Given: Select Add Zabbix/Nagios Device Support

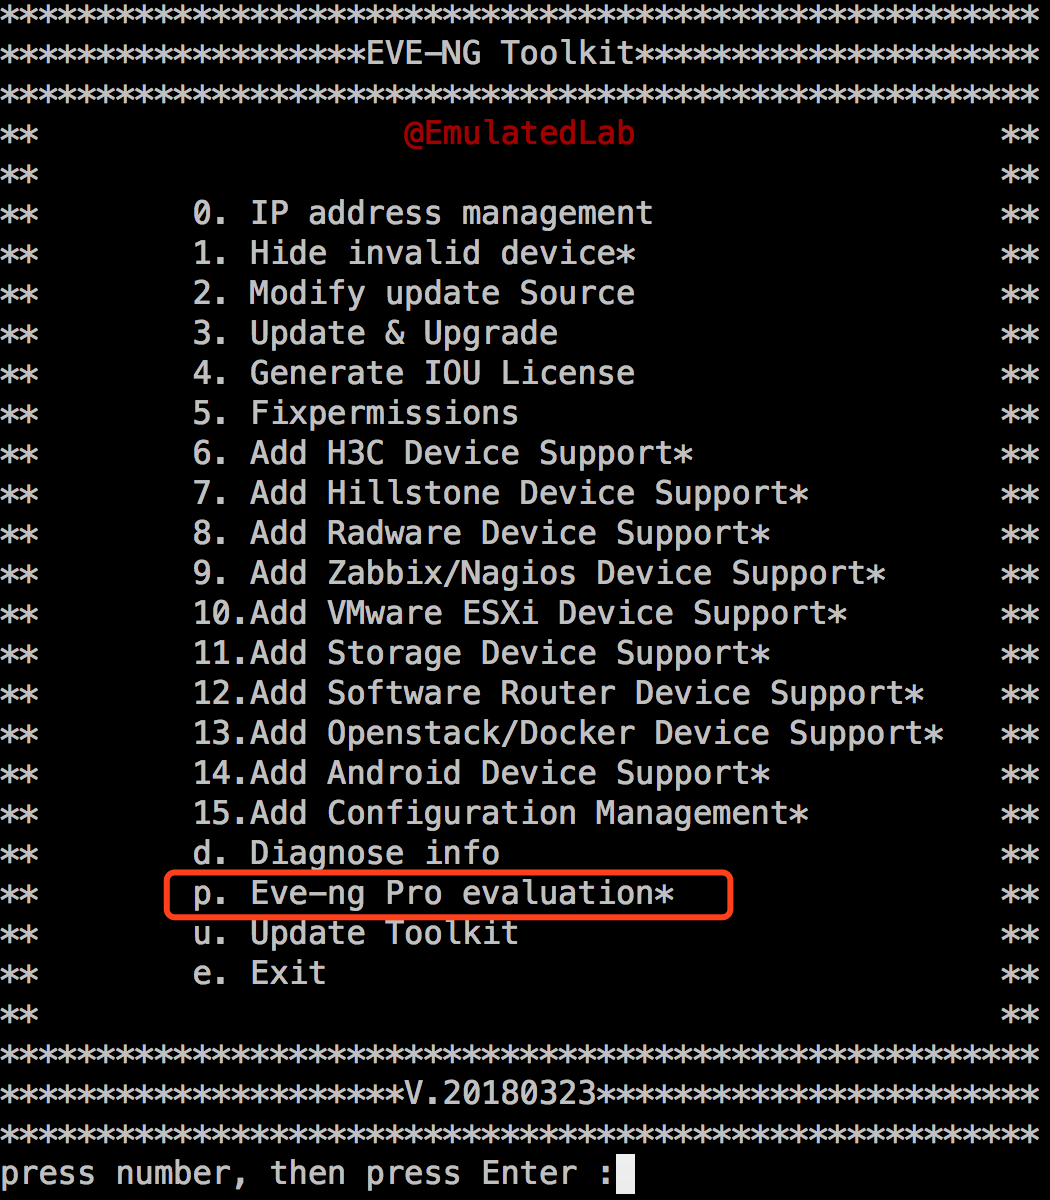Looking at the screenshot, I should point(539,573).
